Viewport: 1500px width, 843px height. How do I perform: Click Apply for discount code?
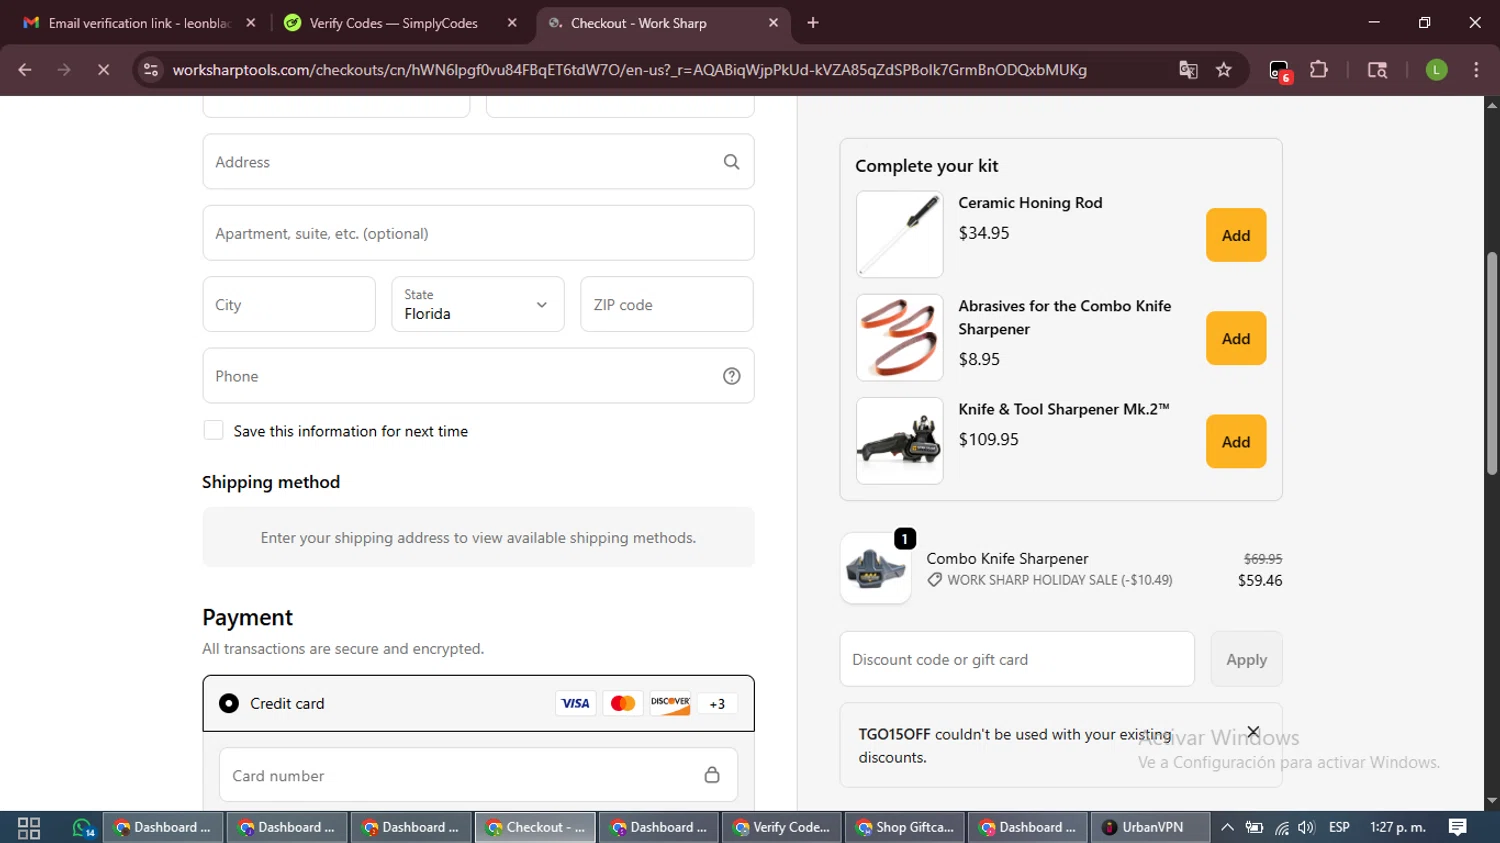(1246, 659)
